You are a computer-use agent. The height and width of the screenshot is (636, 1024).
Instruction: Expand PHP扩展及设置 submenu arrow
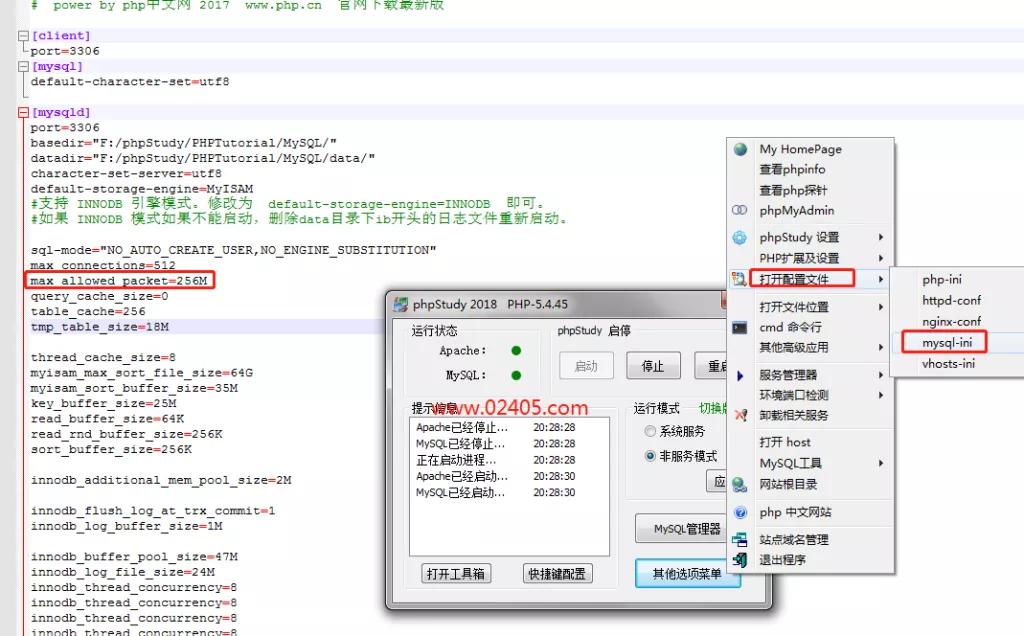tap(881, 258)
